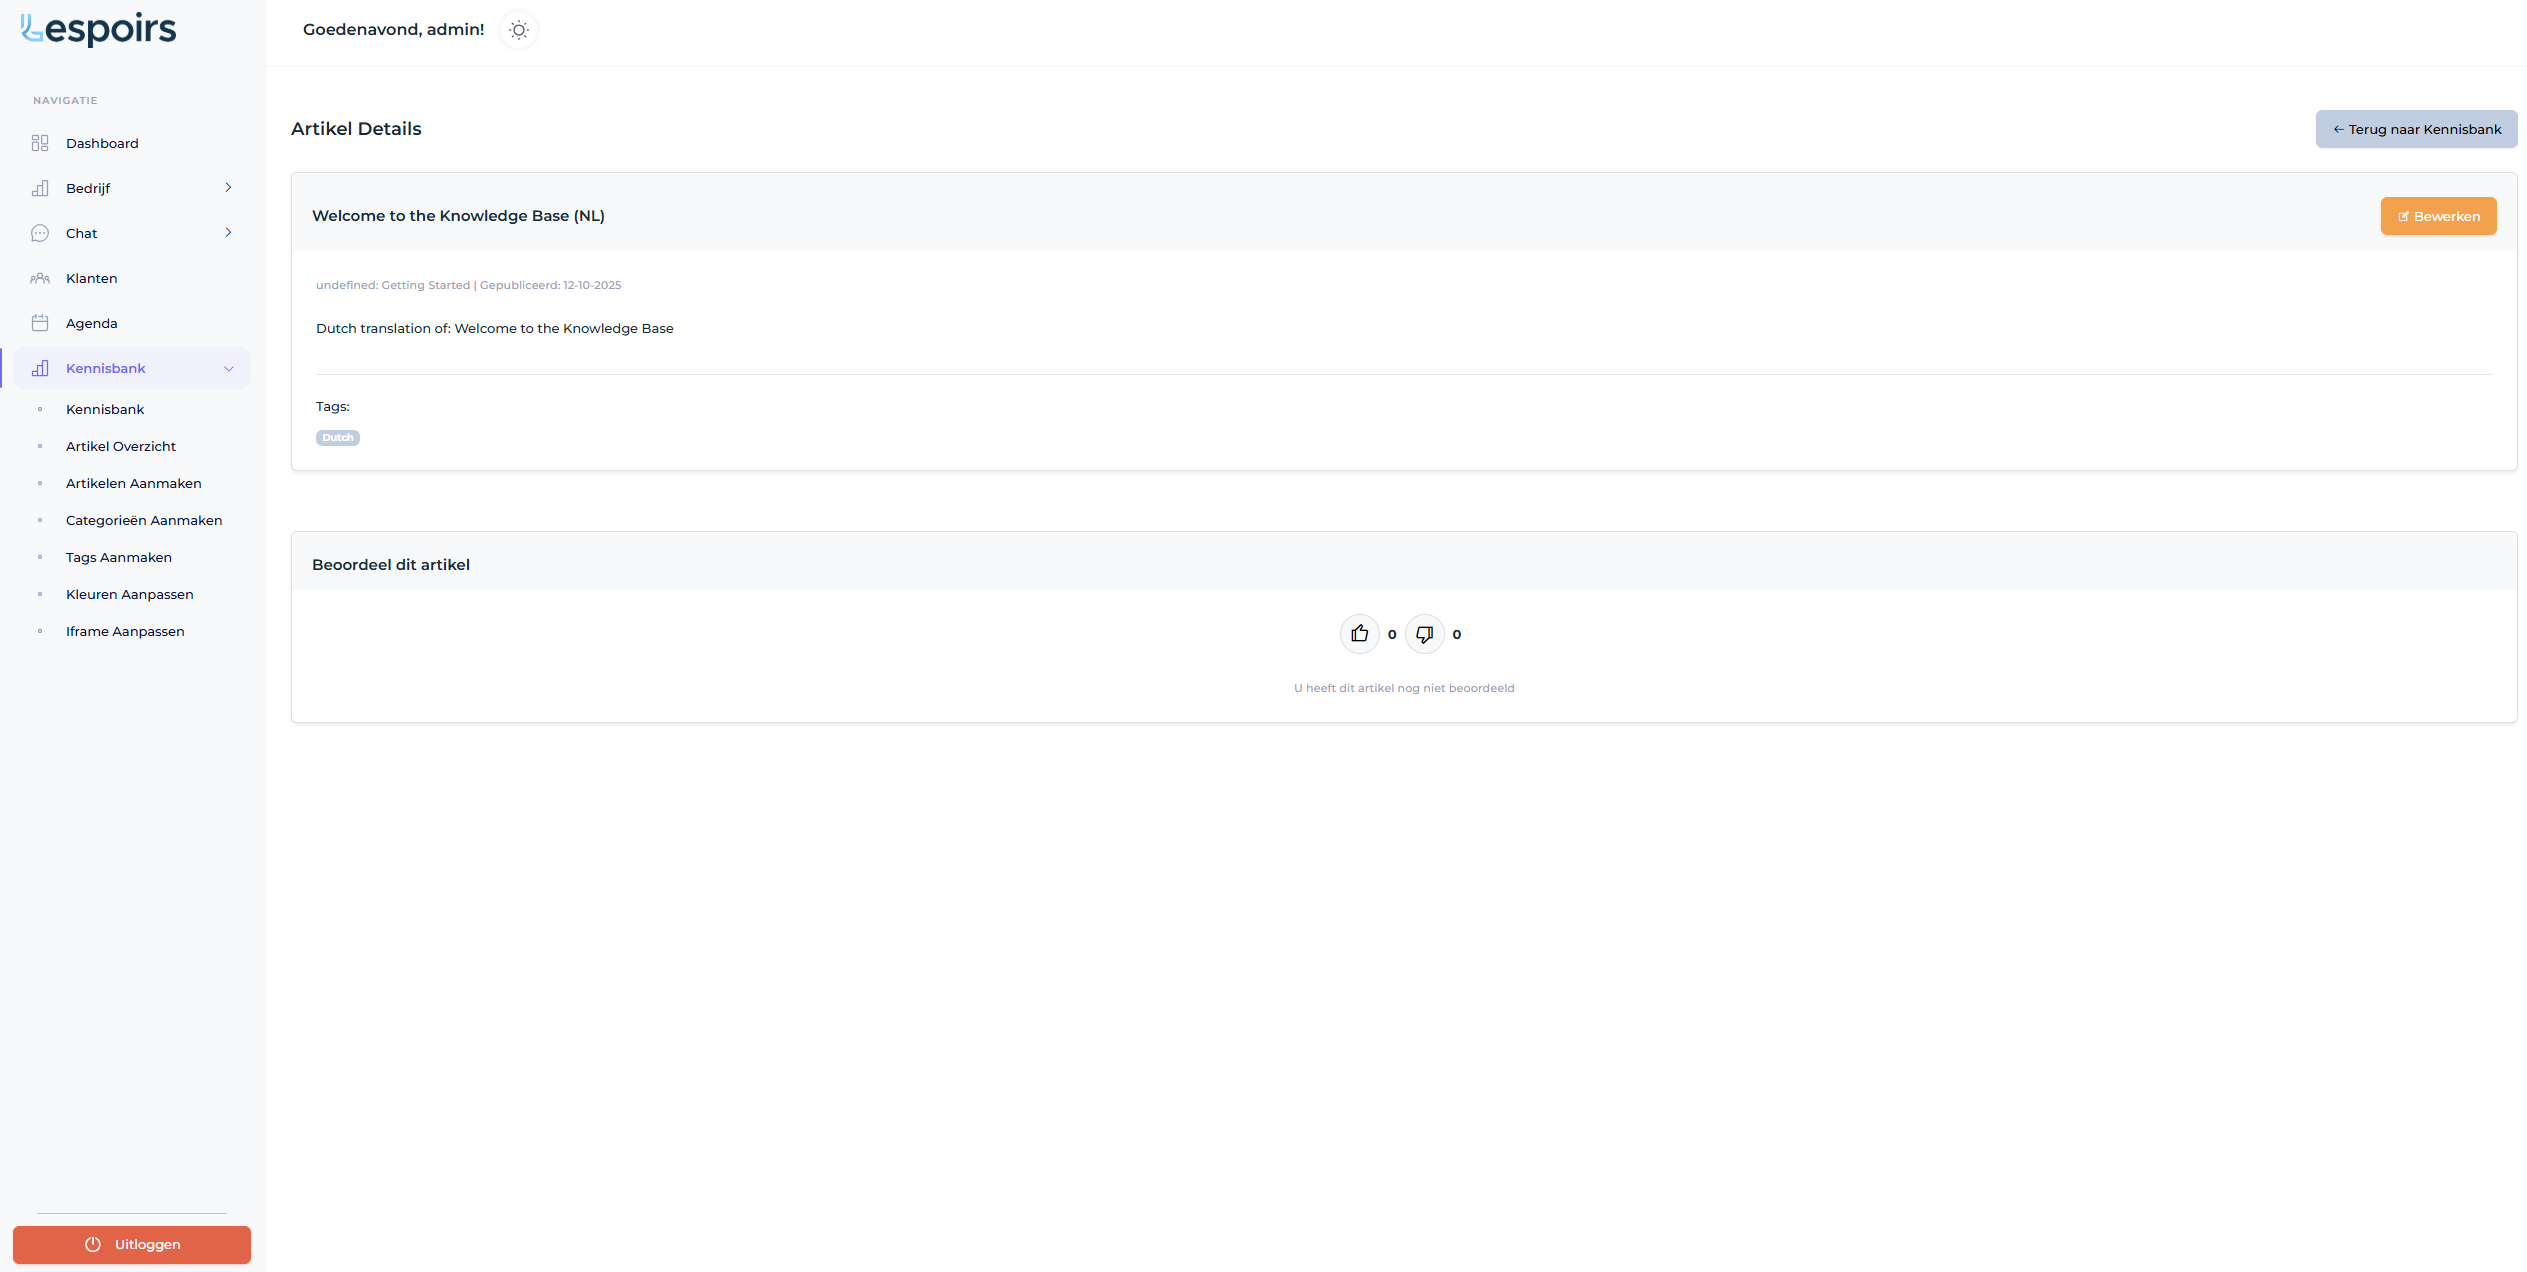Click the Bedrijf bar chart icon

point(40,188)
